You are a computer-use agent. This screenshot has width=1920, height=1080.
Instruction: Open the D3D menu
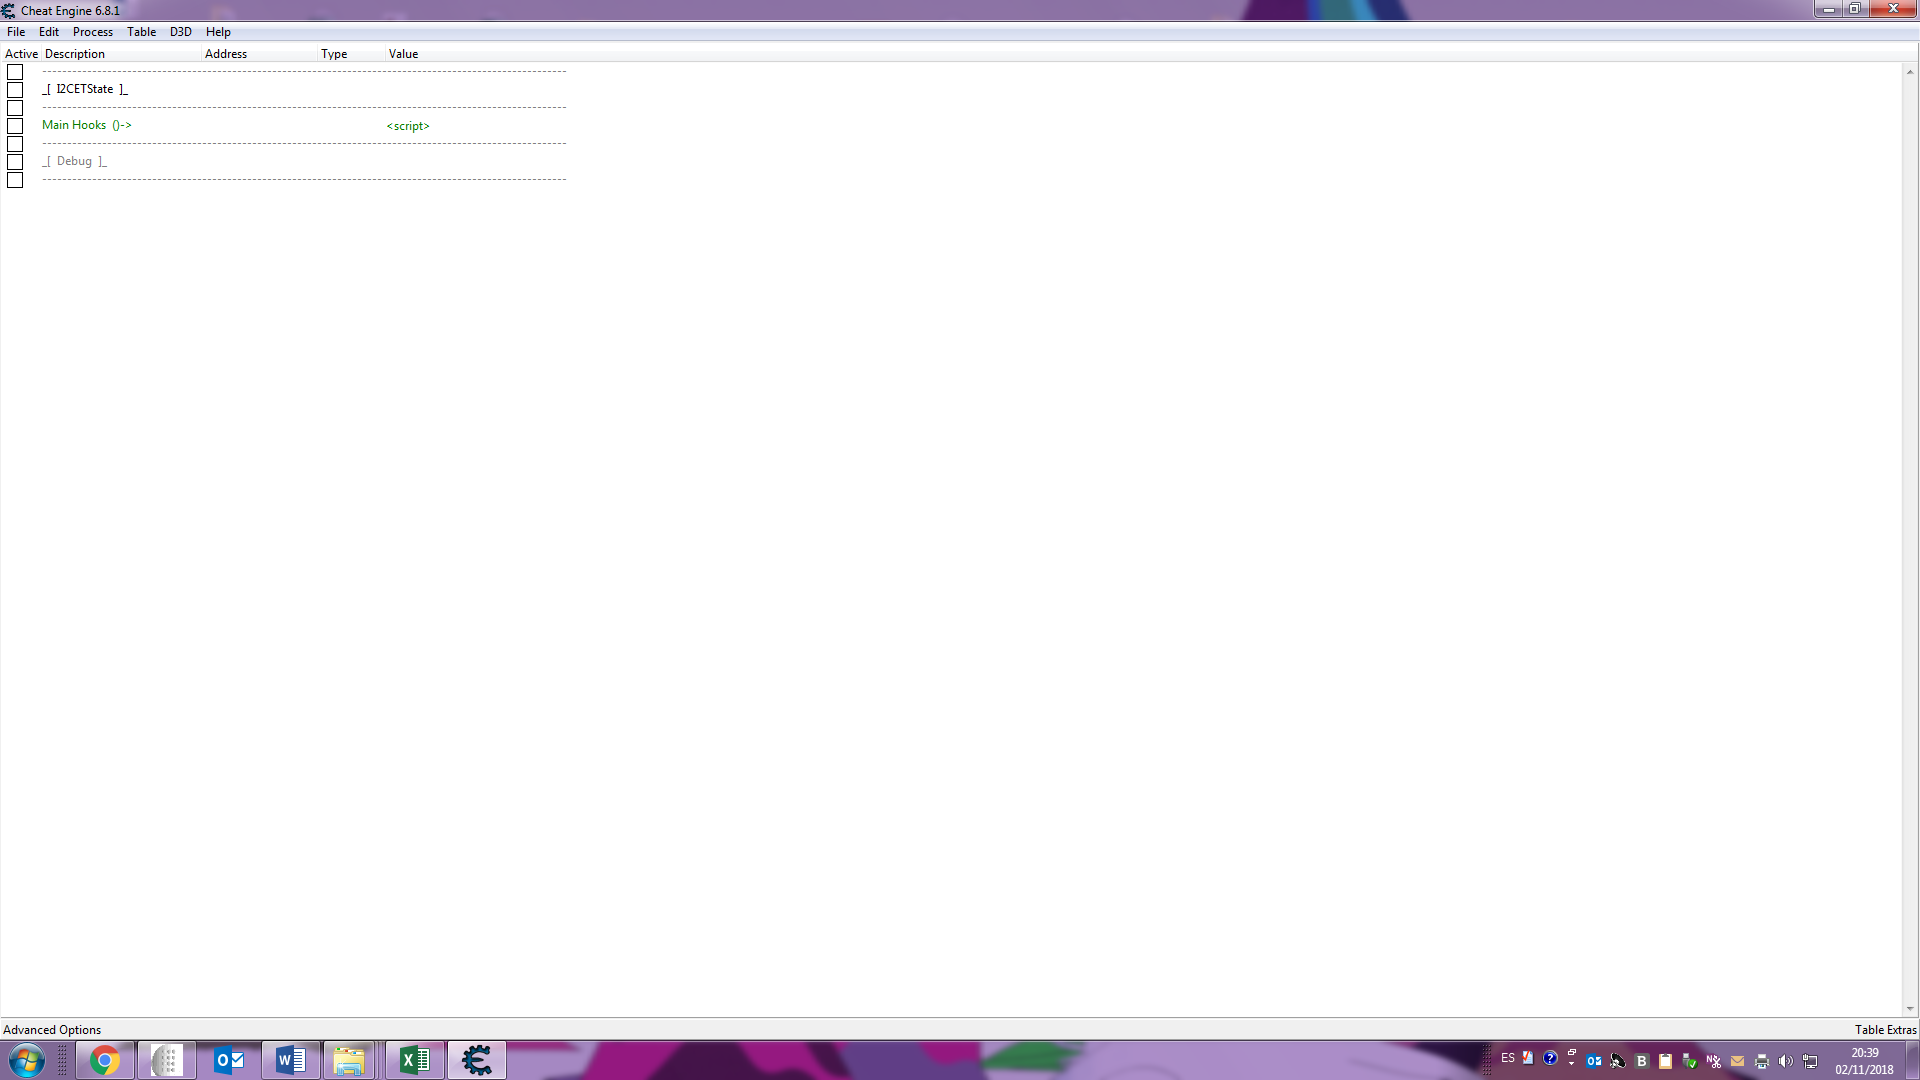(180, 31)
